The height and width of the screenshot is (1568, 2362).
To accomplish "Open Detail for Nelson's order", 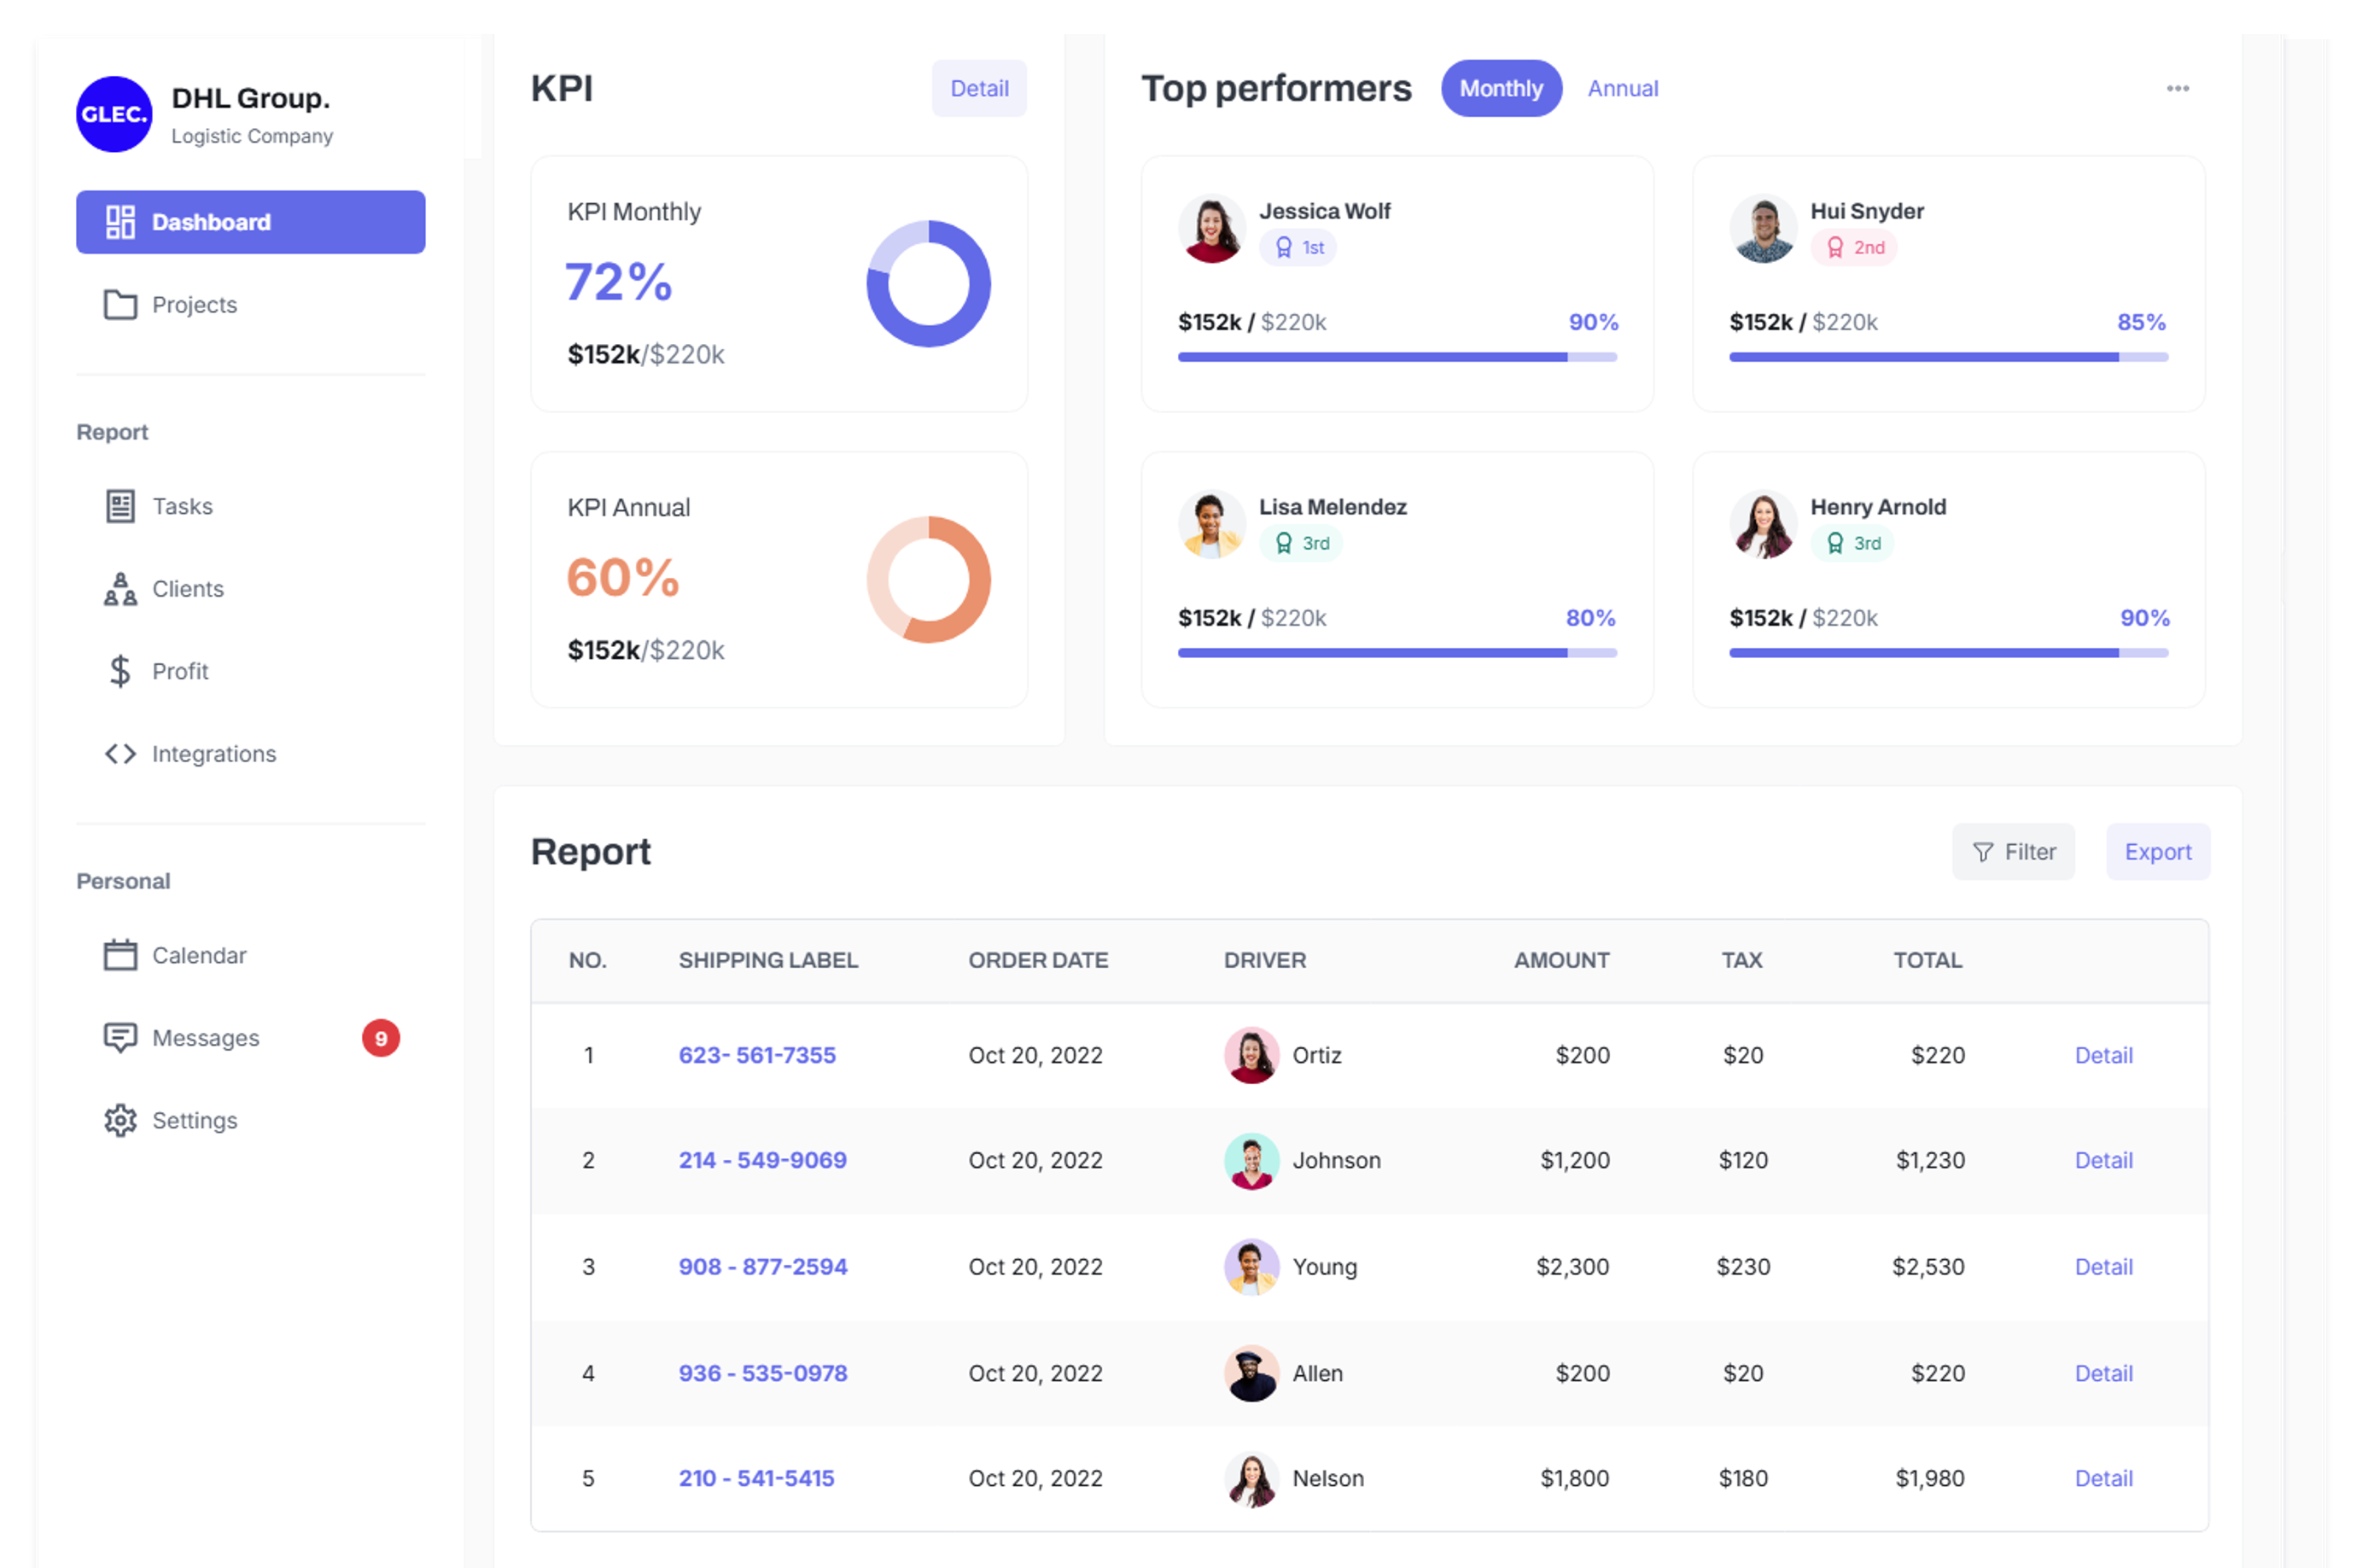I will coord(2103,1478).
